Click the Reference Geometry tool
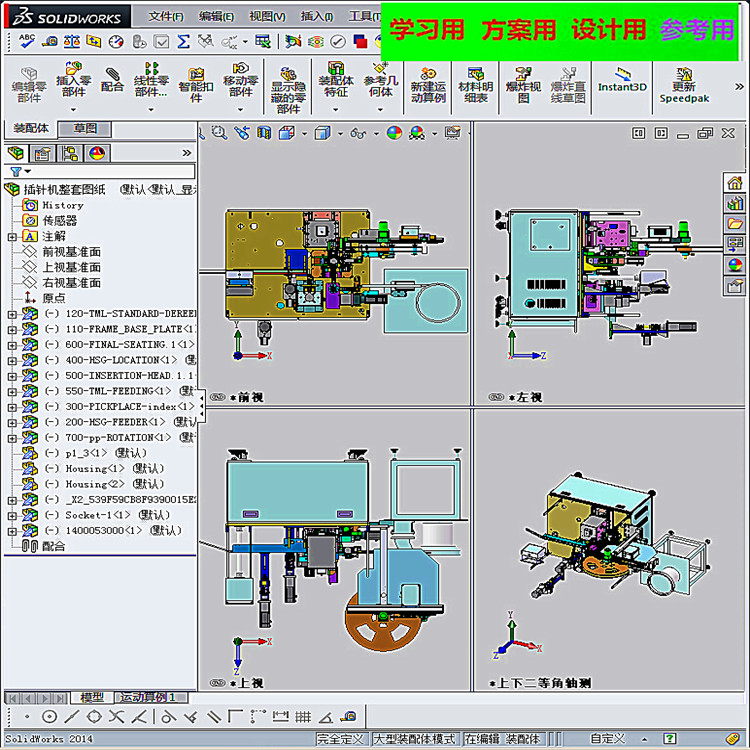The image size is (750, 750). tap(381, 79)
